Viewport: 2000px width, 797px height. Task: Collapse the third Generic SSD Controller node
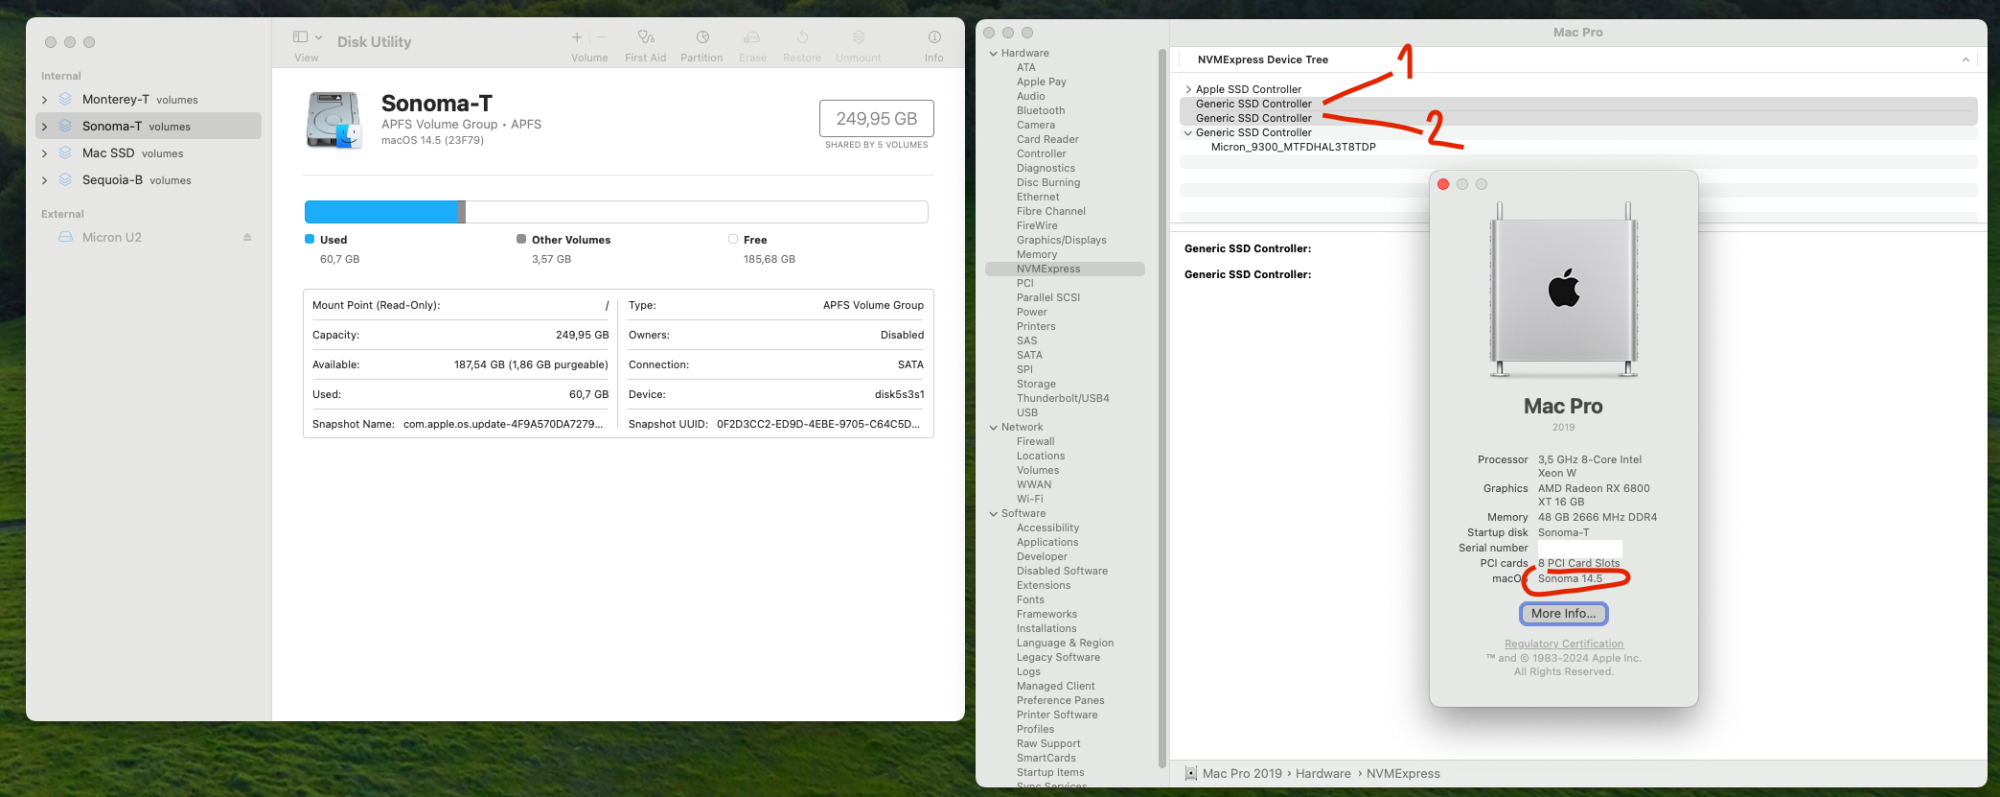(1188, 132)
